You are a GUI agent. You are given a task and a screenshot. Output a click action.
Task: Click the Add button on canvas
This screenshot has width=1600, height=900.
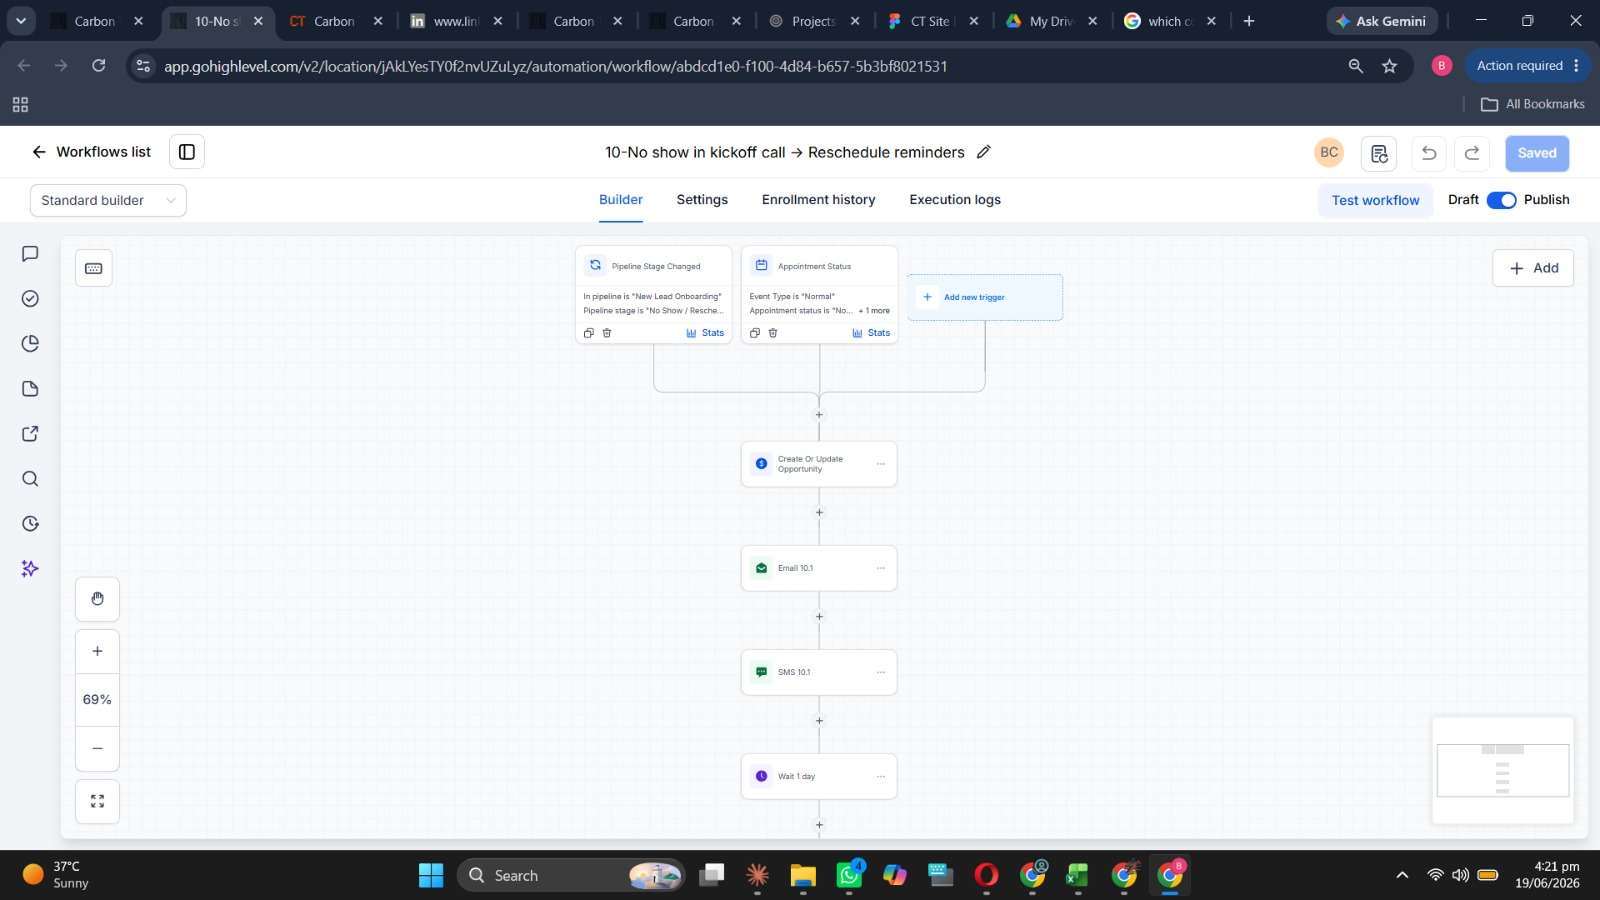[x=1533, y=268]
